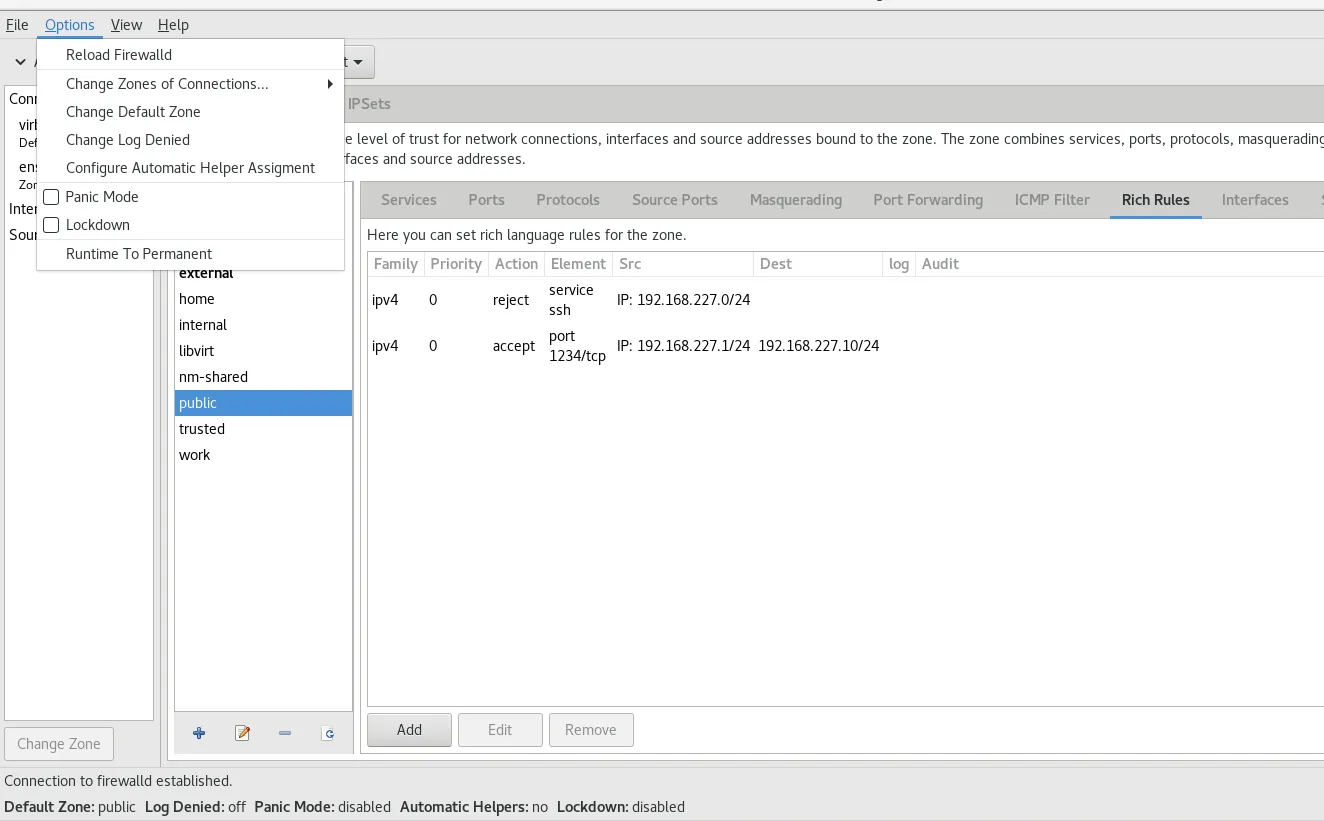
Task: Click the Change Zone button
Action: click(x=59, y=744)
